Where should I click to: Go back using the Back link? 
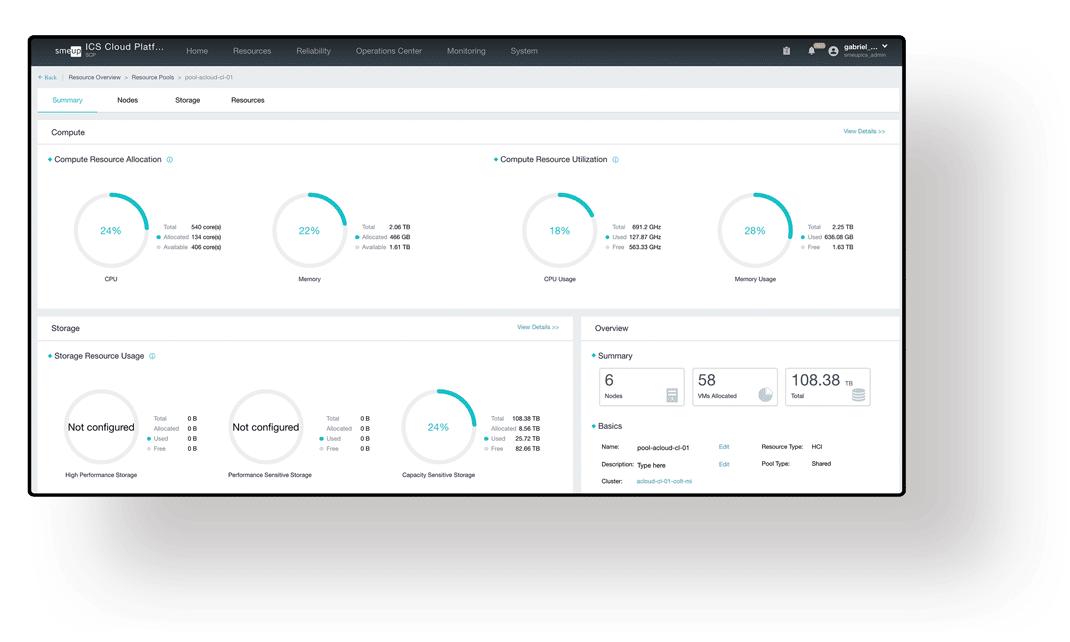coord(48,77)
